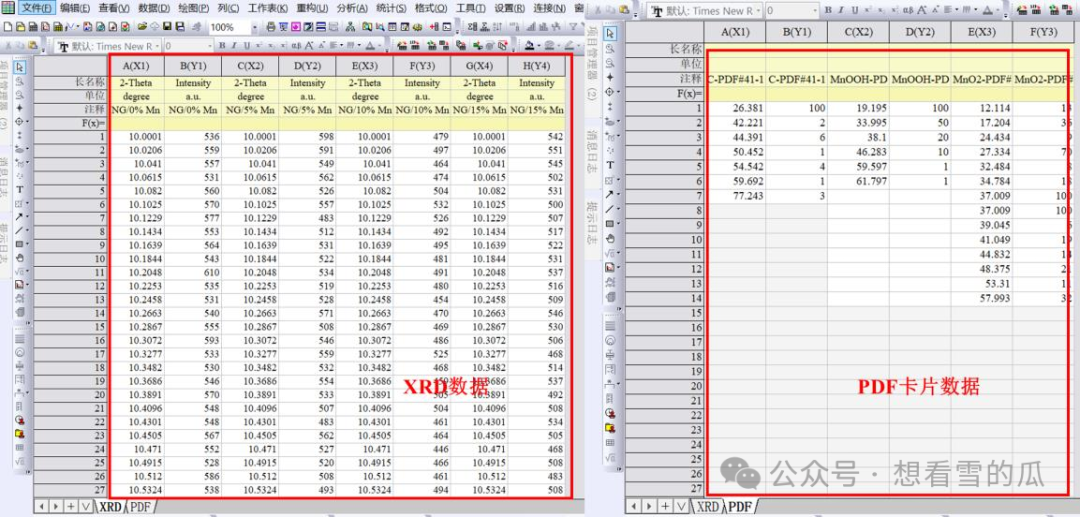This screenshot has width=1080, height=517.
Task: Select the Text tool in left toolbar
Action: [20, 189]
